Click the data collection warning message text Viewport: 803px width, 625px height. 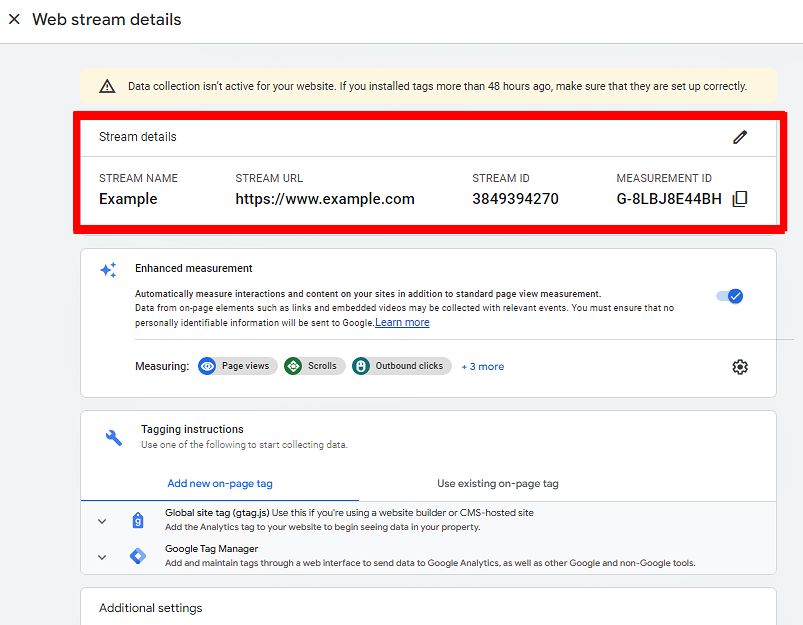click(437, 86)
